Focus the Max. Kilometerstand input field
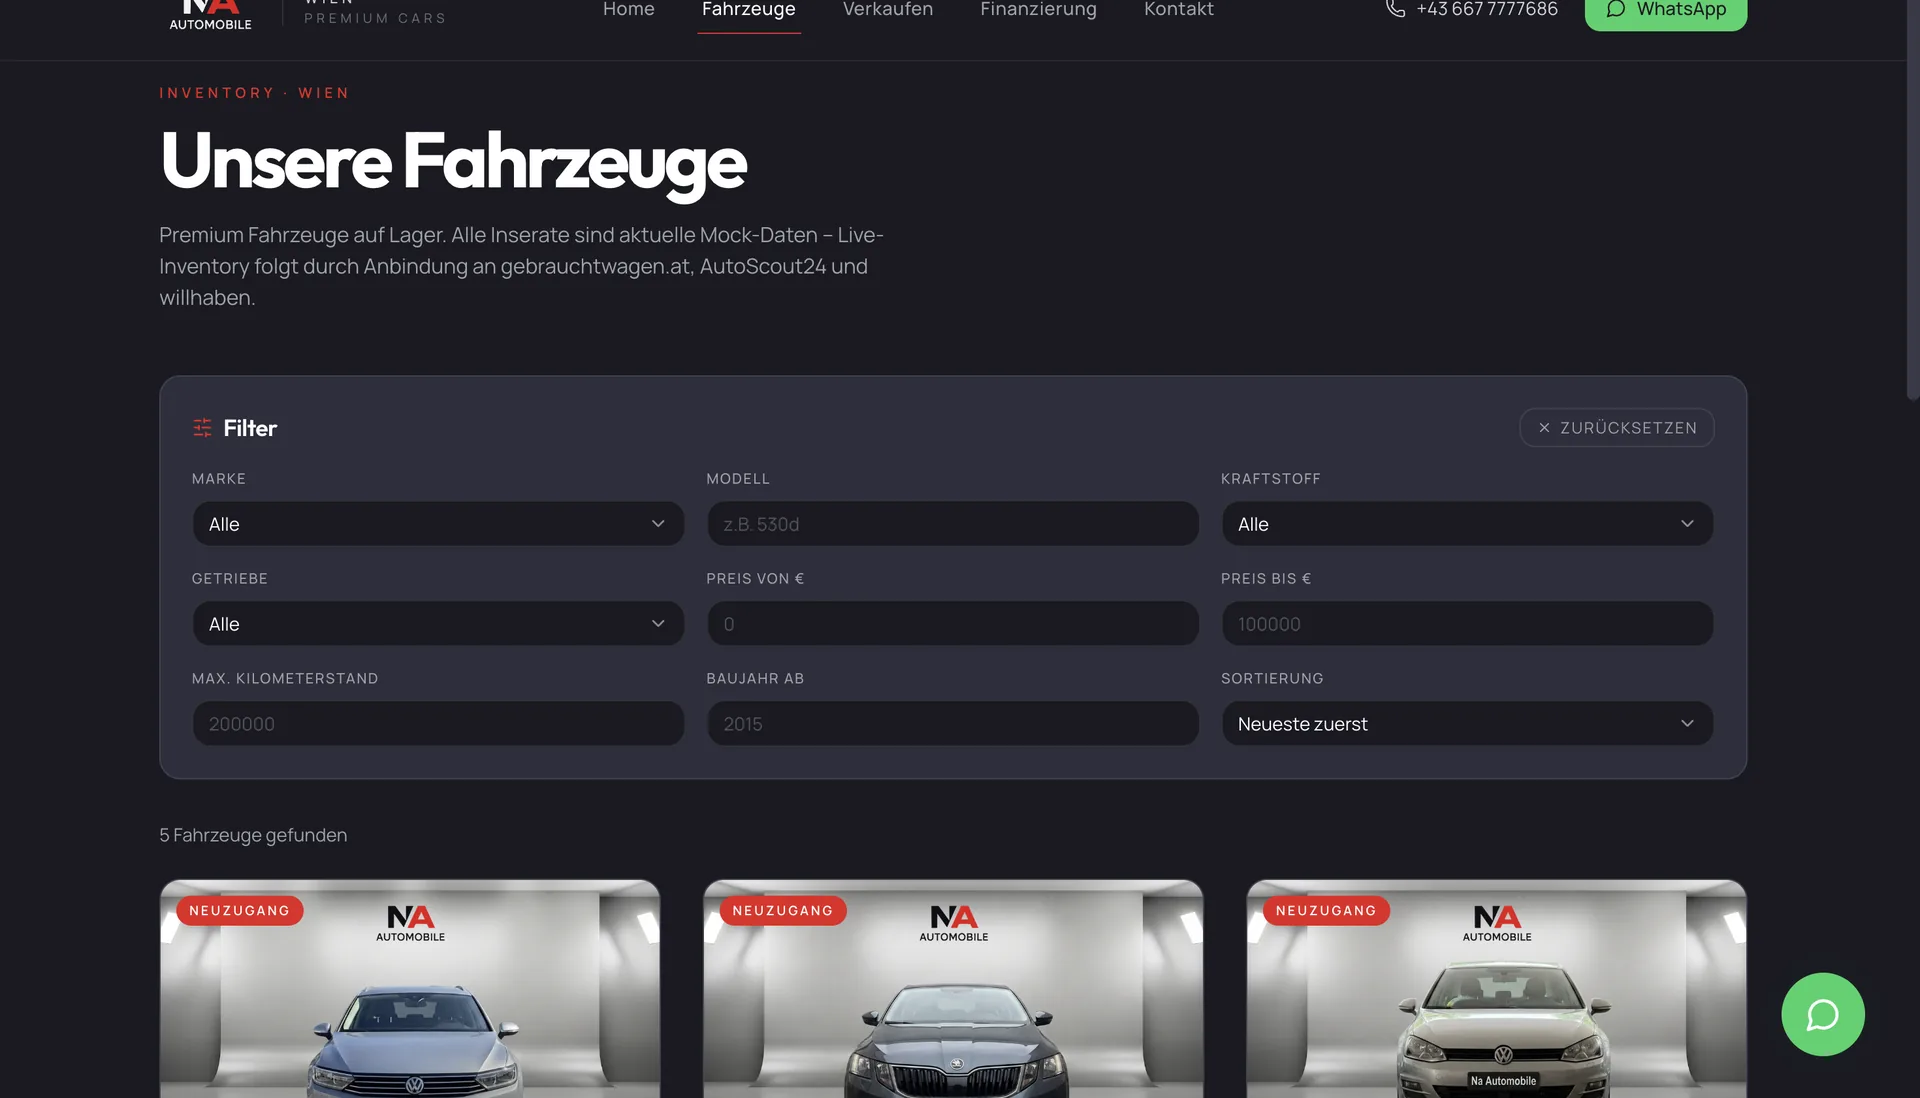Image resolution: width=1920 pixels, height=1098 pixels. (x=438, y=724)
